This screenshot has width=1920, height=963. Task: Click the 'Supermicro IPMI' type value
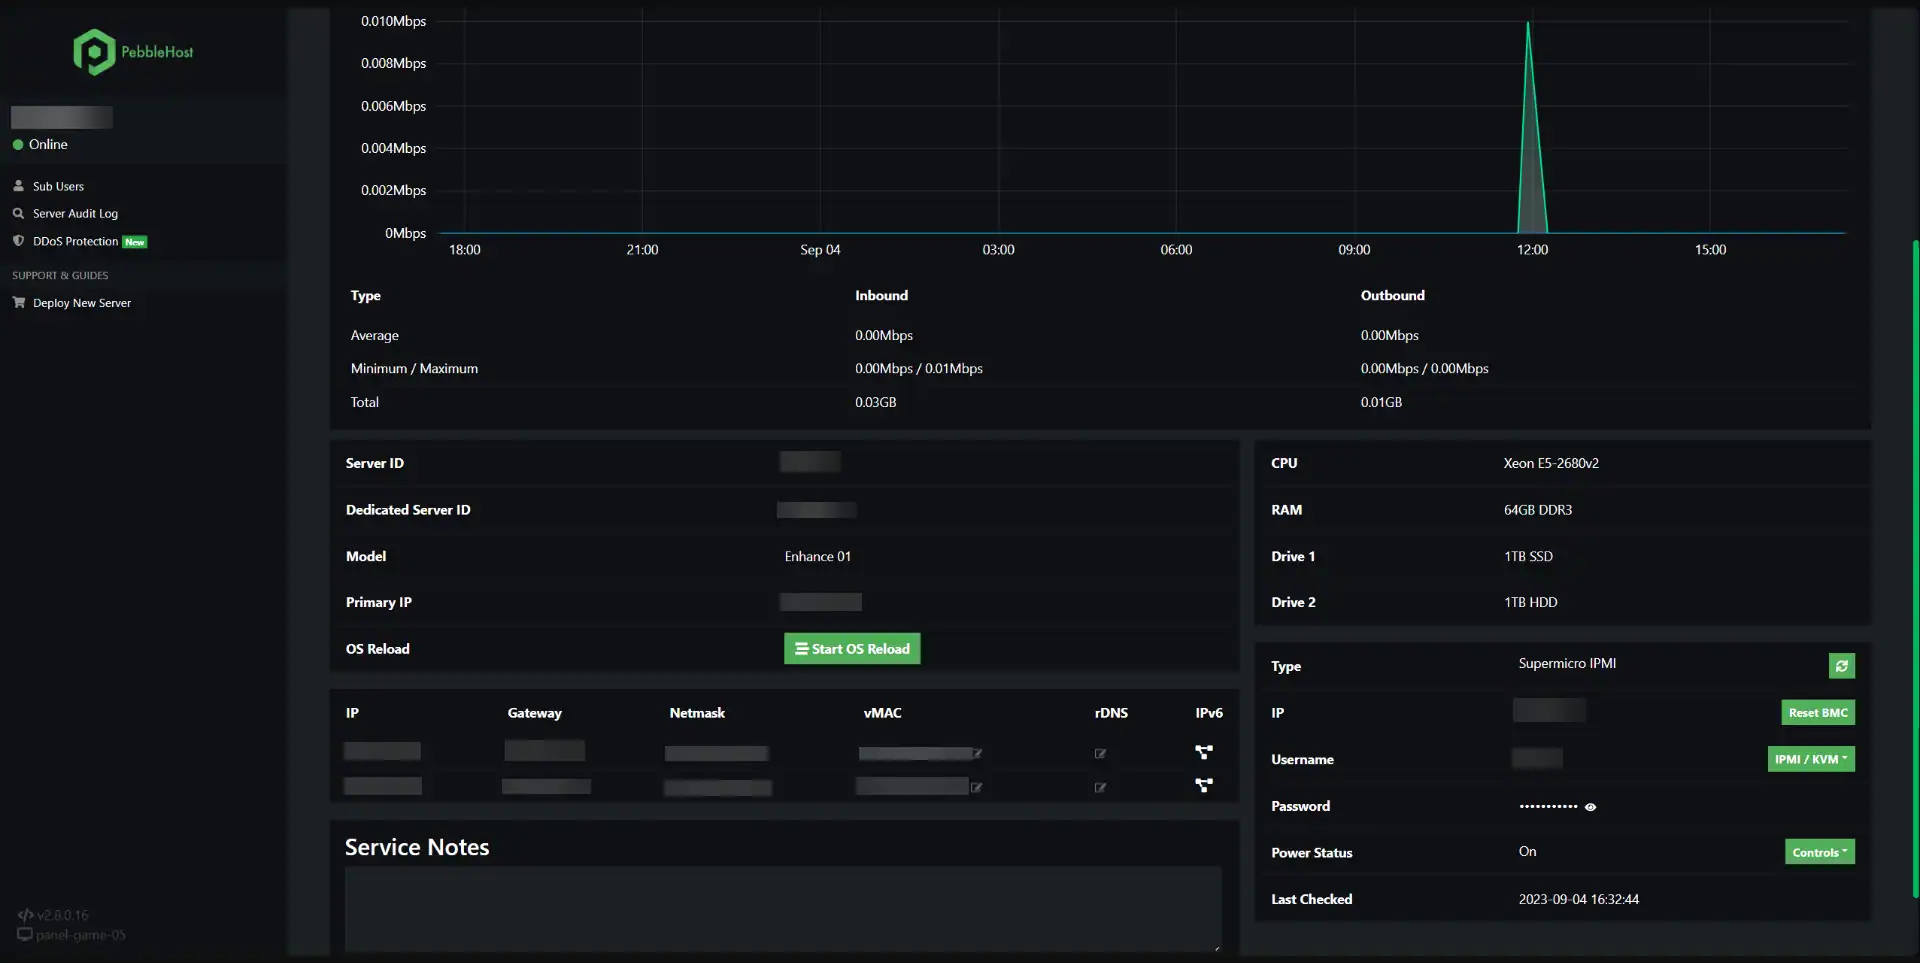[1567, 664]
